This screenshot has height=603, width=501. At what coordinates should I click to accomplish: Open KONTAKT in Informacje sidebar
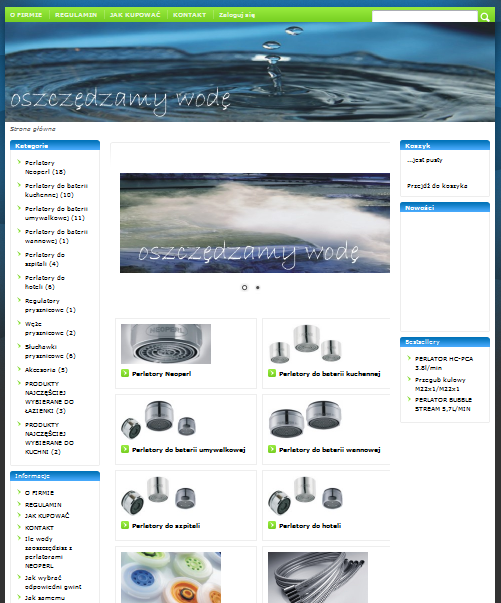39,528
